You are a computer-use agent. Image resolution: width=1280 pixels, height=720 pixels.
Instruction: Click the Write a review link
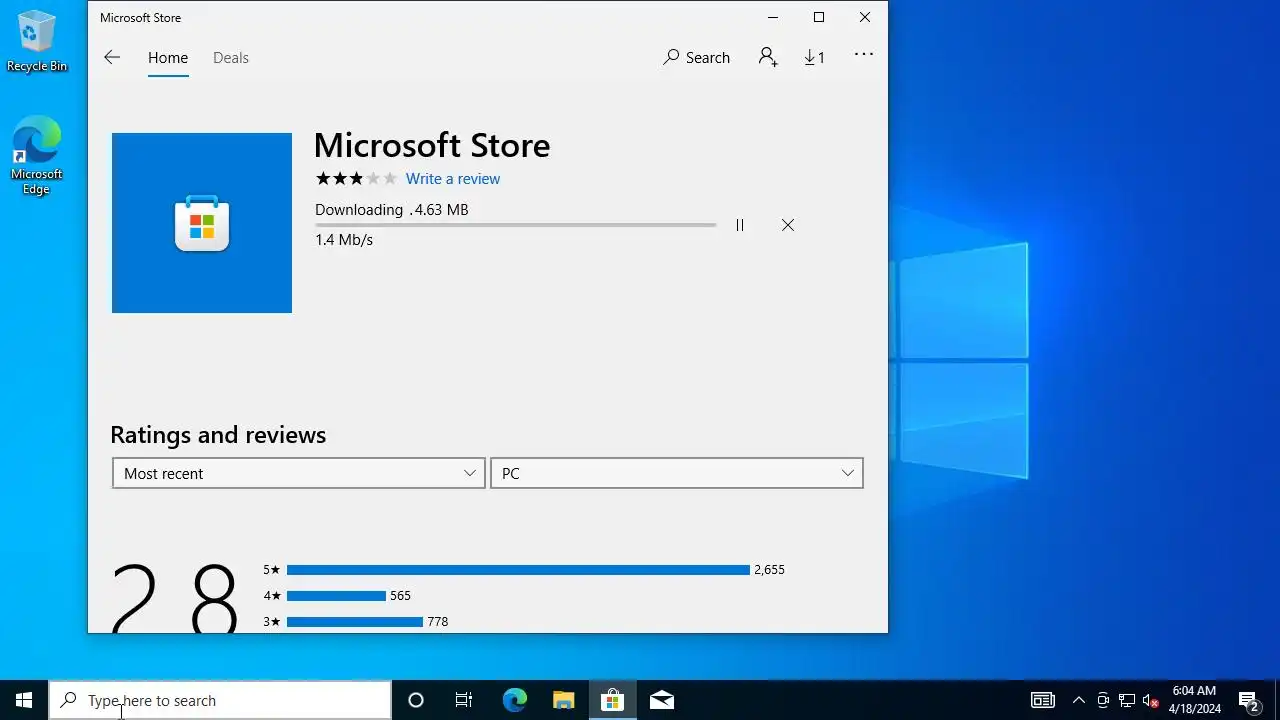pos(453,179)
